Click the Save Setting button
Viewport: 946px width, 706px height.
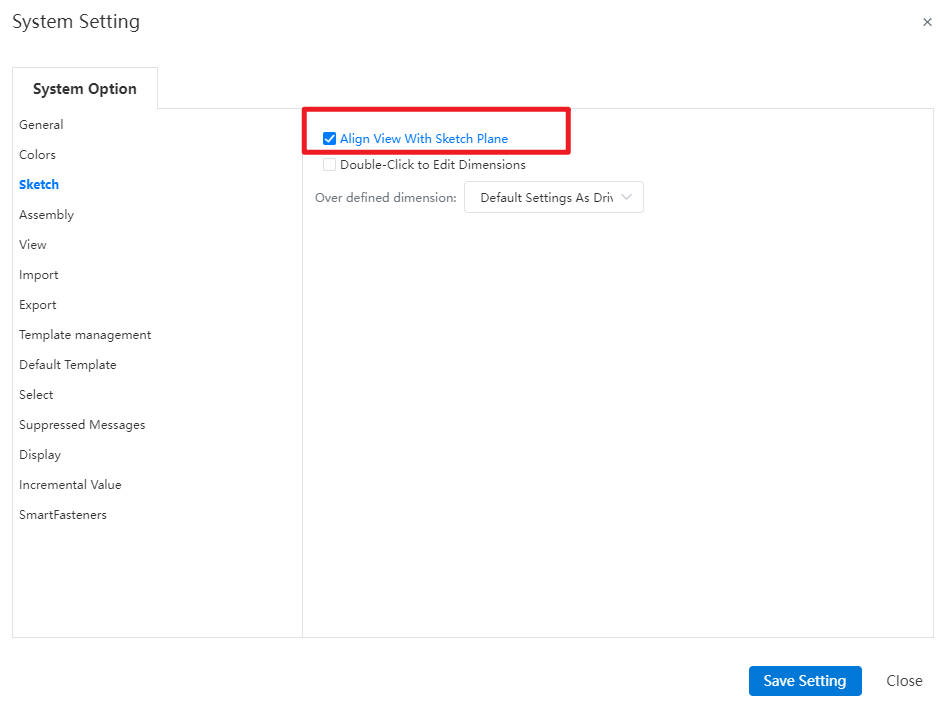click(805, 681)
